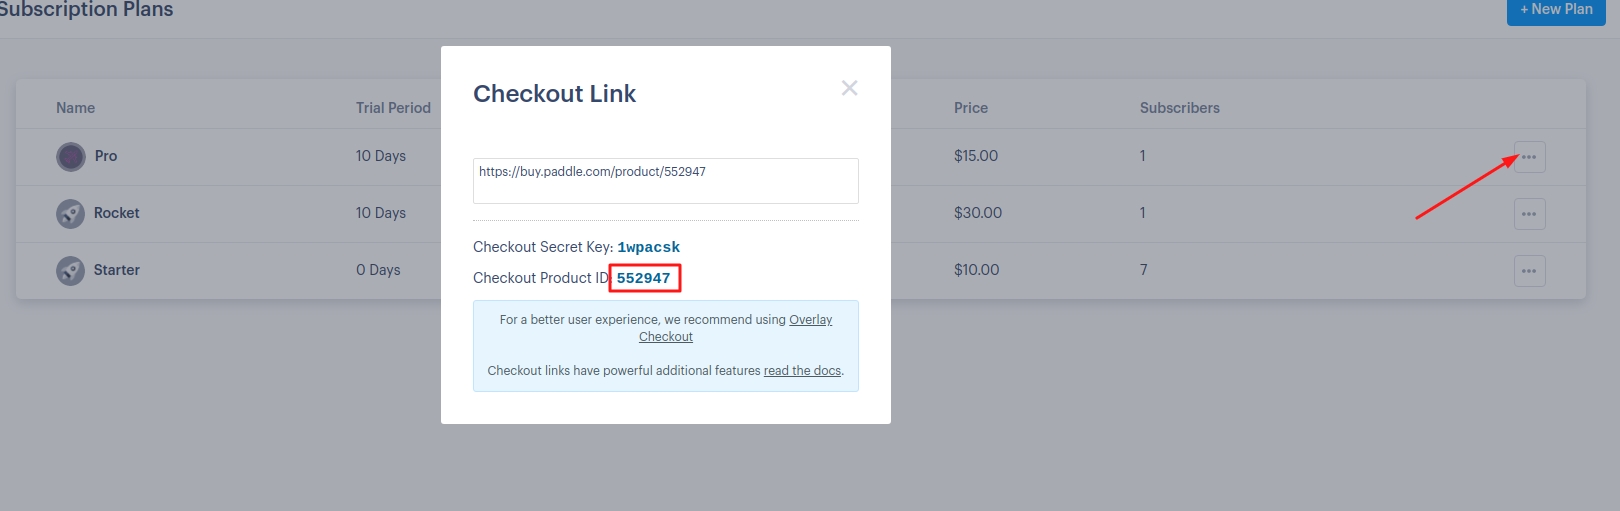Click the Subscribers column header
Image resolution: width=1620 pixels, height=511 pixels.
click(x=1179, y=108)
